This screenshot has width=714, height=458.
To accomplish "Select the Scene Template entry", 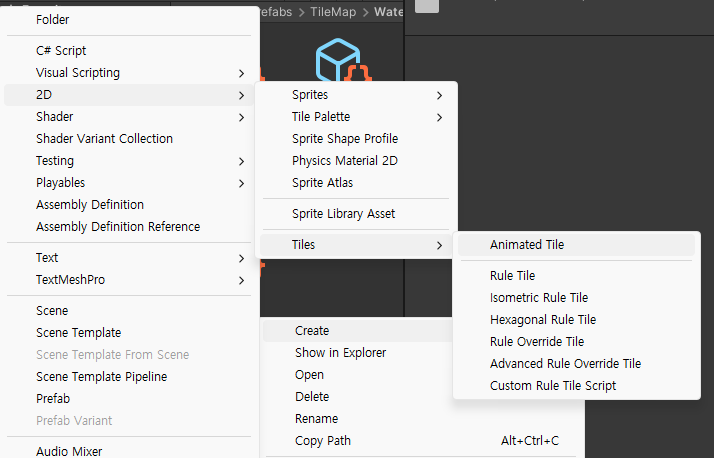I will click(x=129, y=332).
